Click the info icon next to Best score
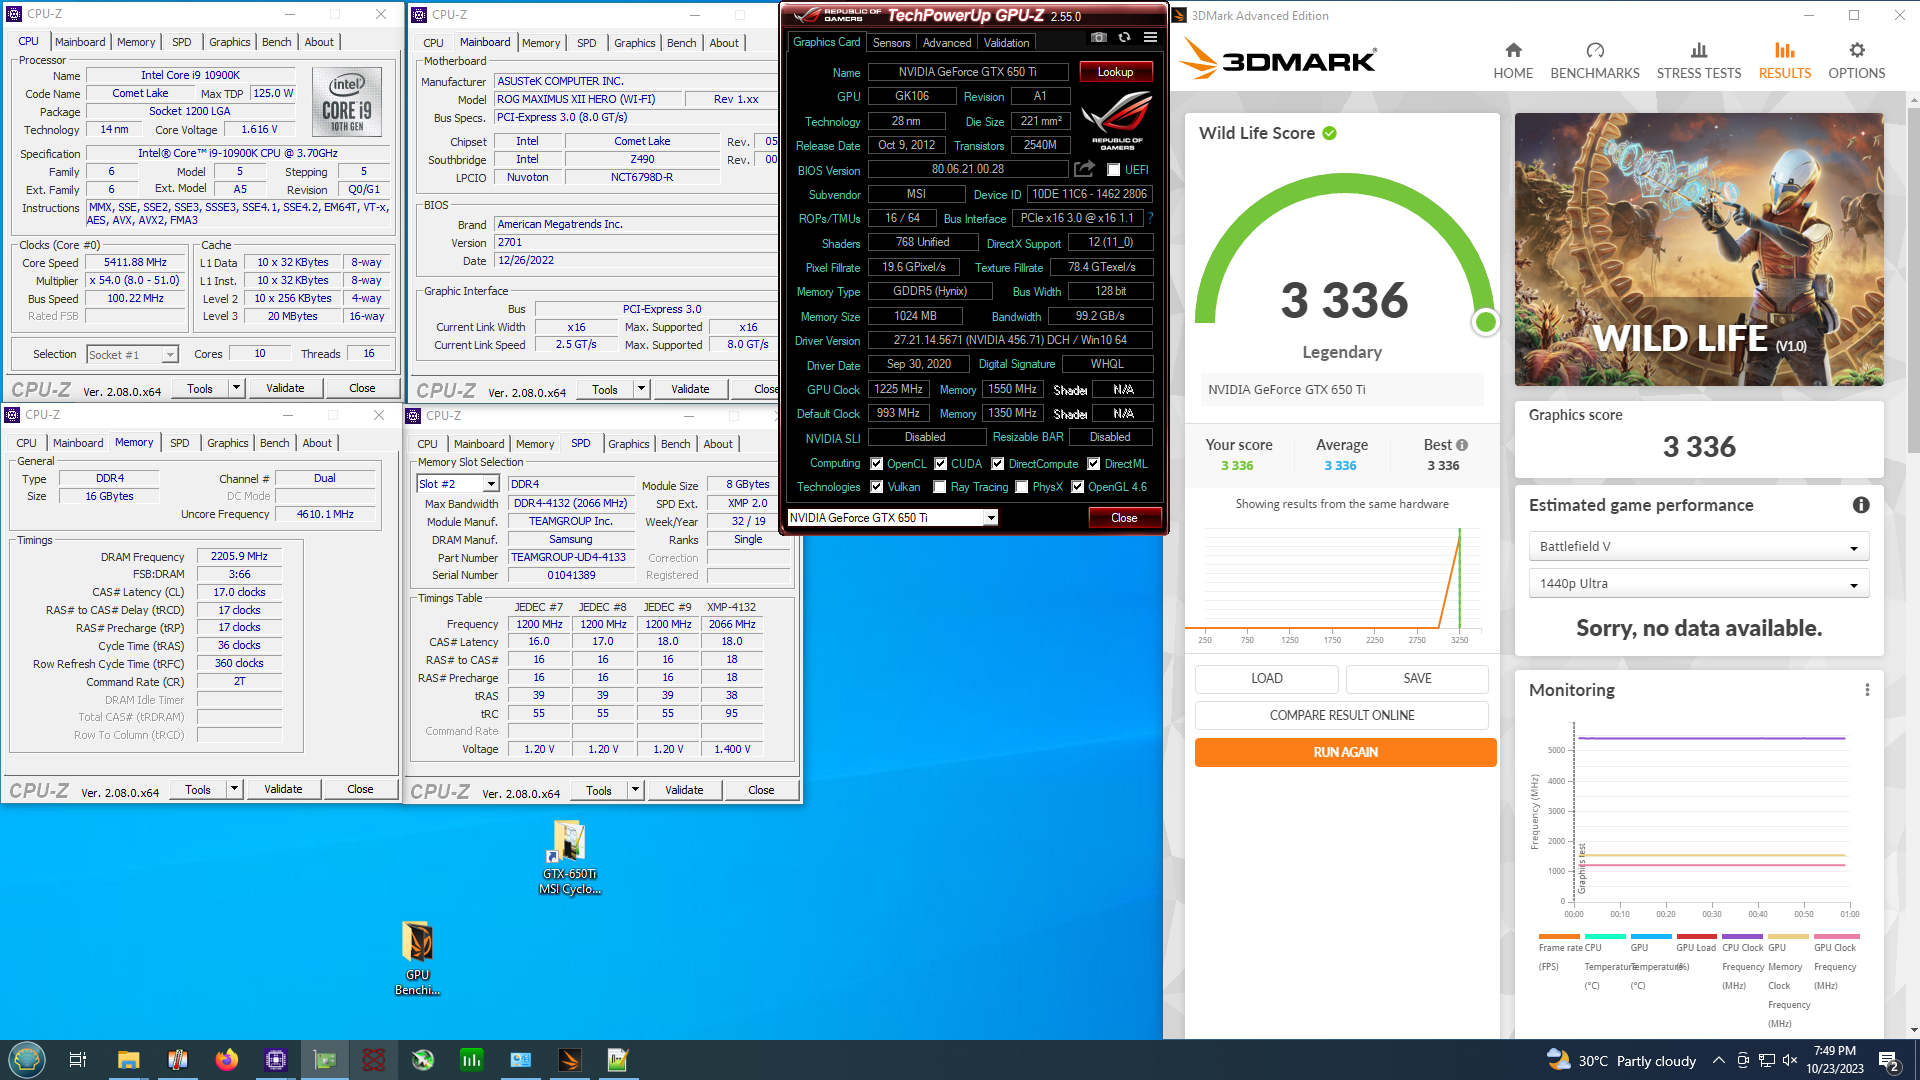Viewport: 1920px width, 1080px height. pyautogui.click(x=1462, y=445)
